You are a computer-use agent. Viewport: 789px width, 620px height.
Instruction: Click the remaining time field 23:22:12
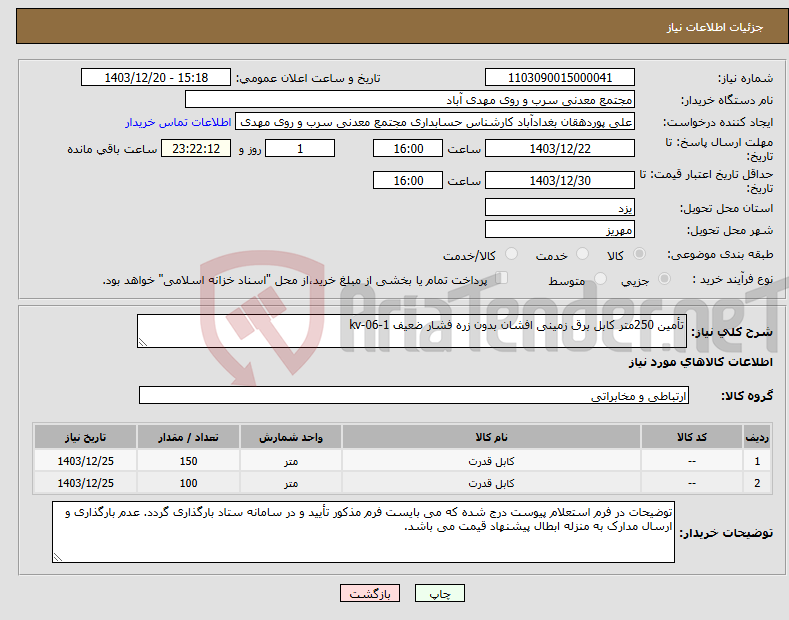pos(196,148)
